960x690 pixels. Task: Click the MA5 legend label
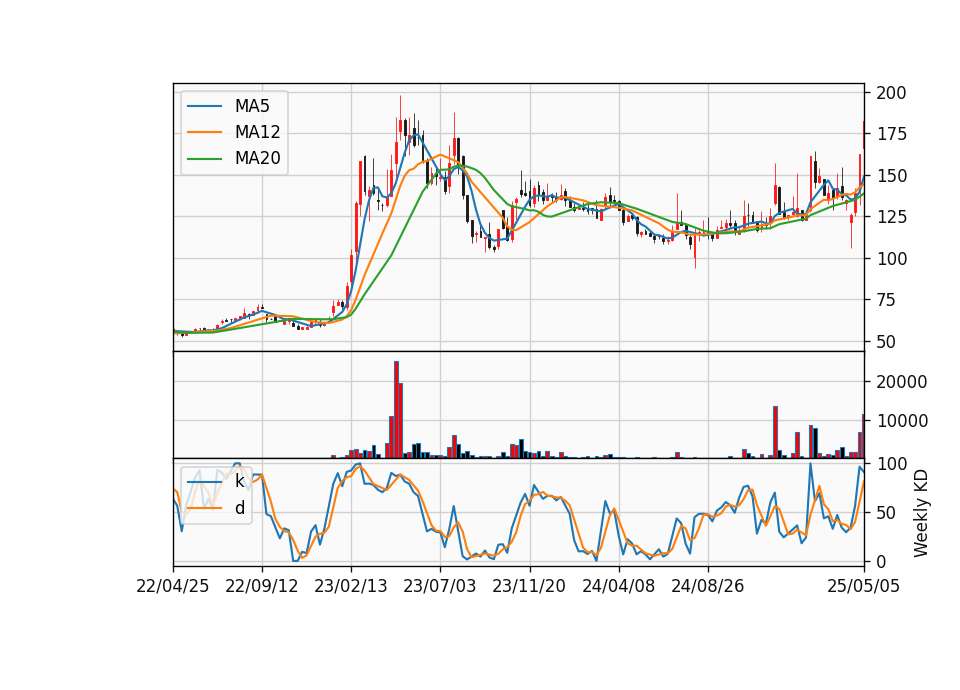click(x=252, y=106)
